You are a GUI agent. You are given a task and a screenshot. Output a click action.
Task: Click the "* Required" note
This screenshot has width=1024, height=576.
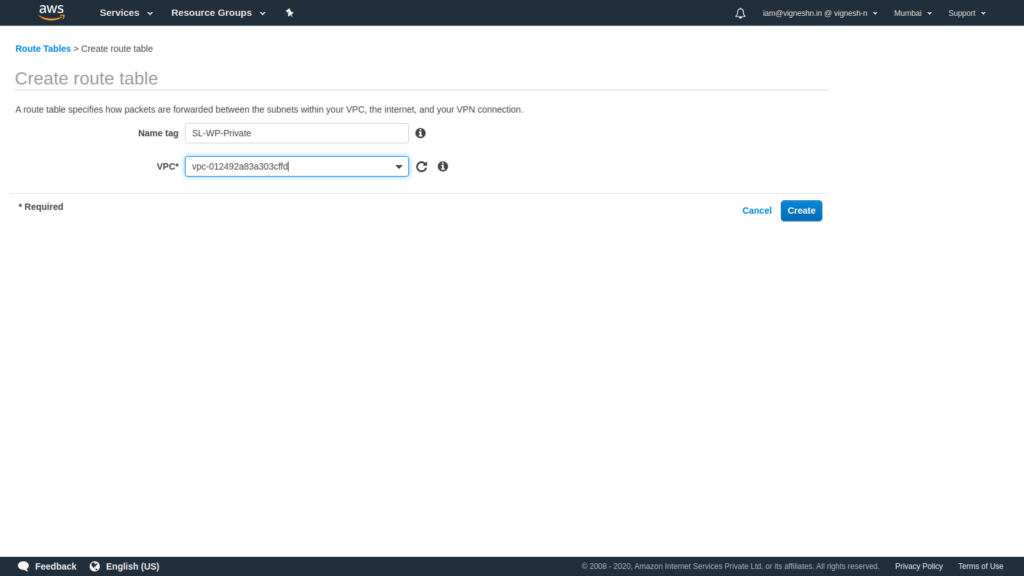[x=40, y=207]
